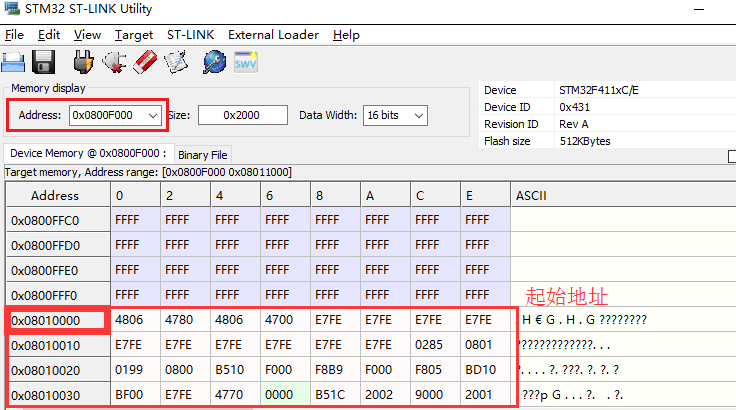
Task: Click cell F805 in row 0x08010020
Action: click(436, 370)
